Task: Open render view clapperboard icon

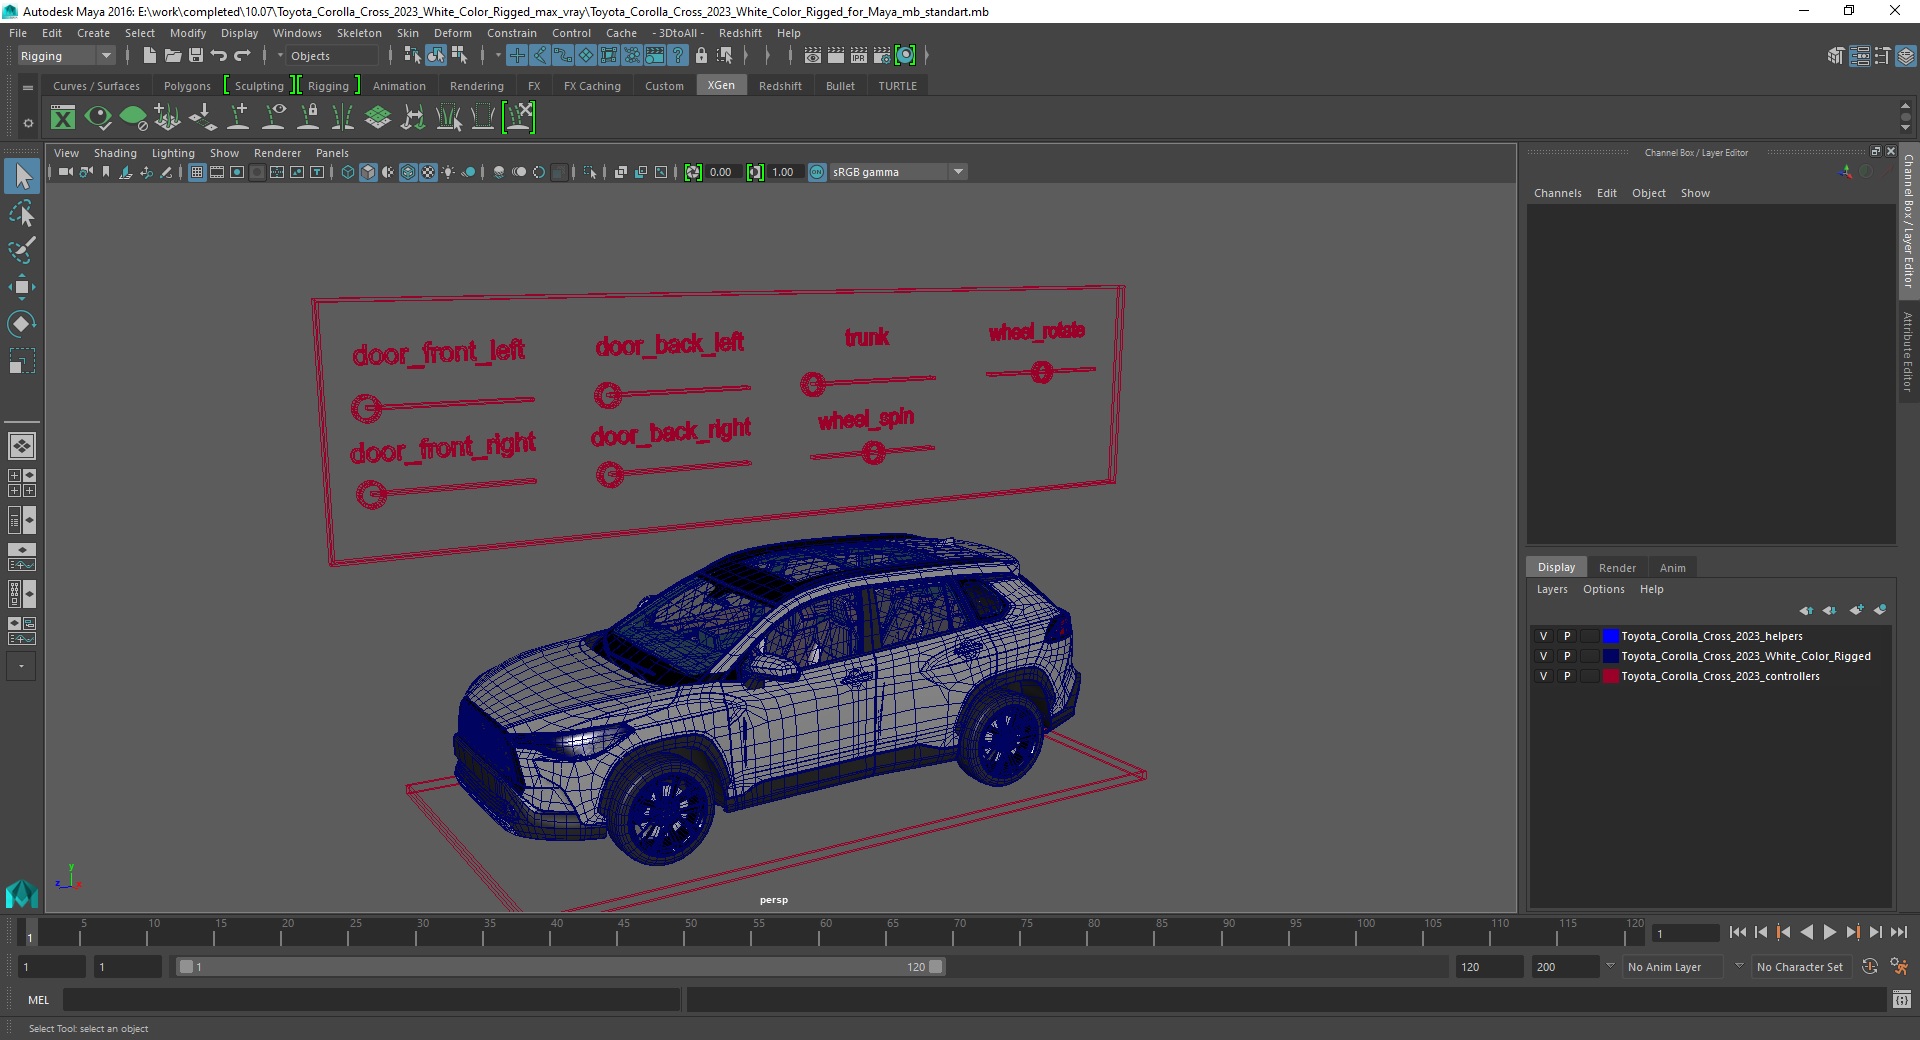Action: 813,56
